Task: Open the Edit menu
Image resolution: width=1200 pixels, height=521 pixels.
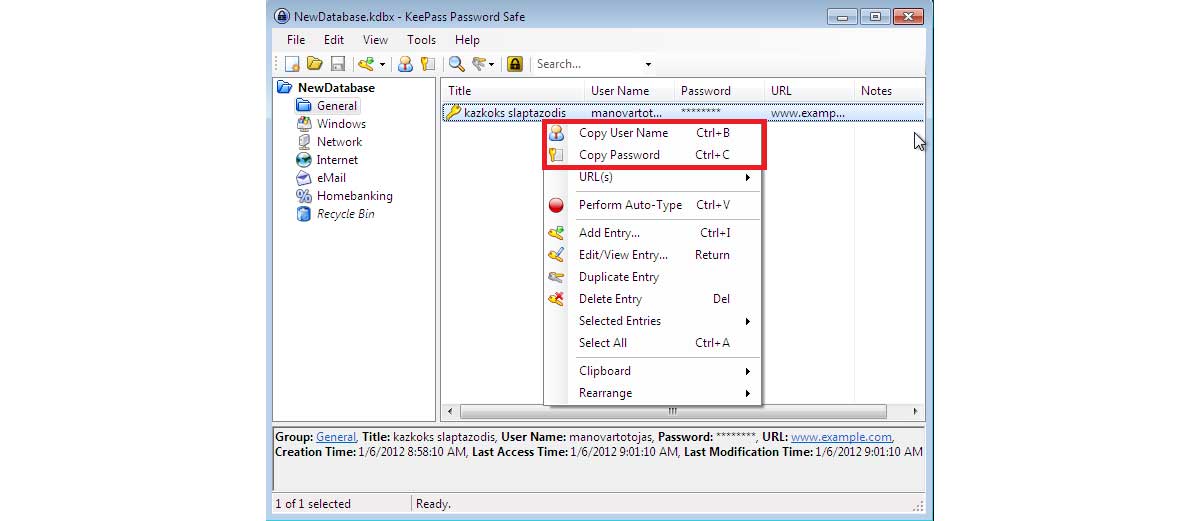Action: [333, 40]
